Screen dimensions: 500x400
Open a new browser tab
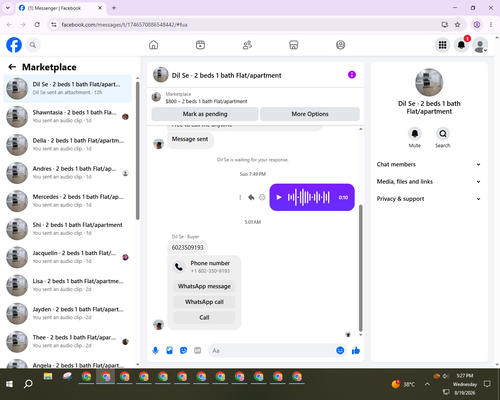(x=114, y=8)
